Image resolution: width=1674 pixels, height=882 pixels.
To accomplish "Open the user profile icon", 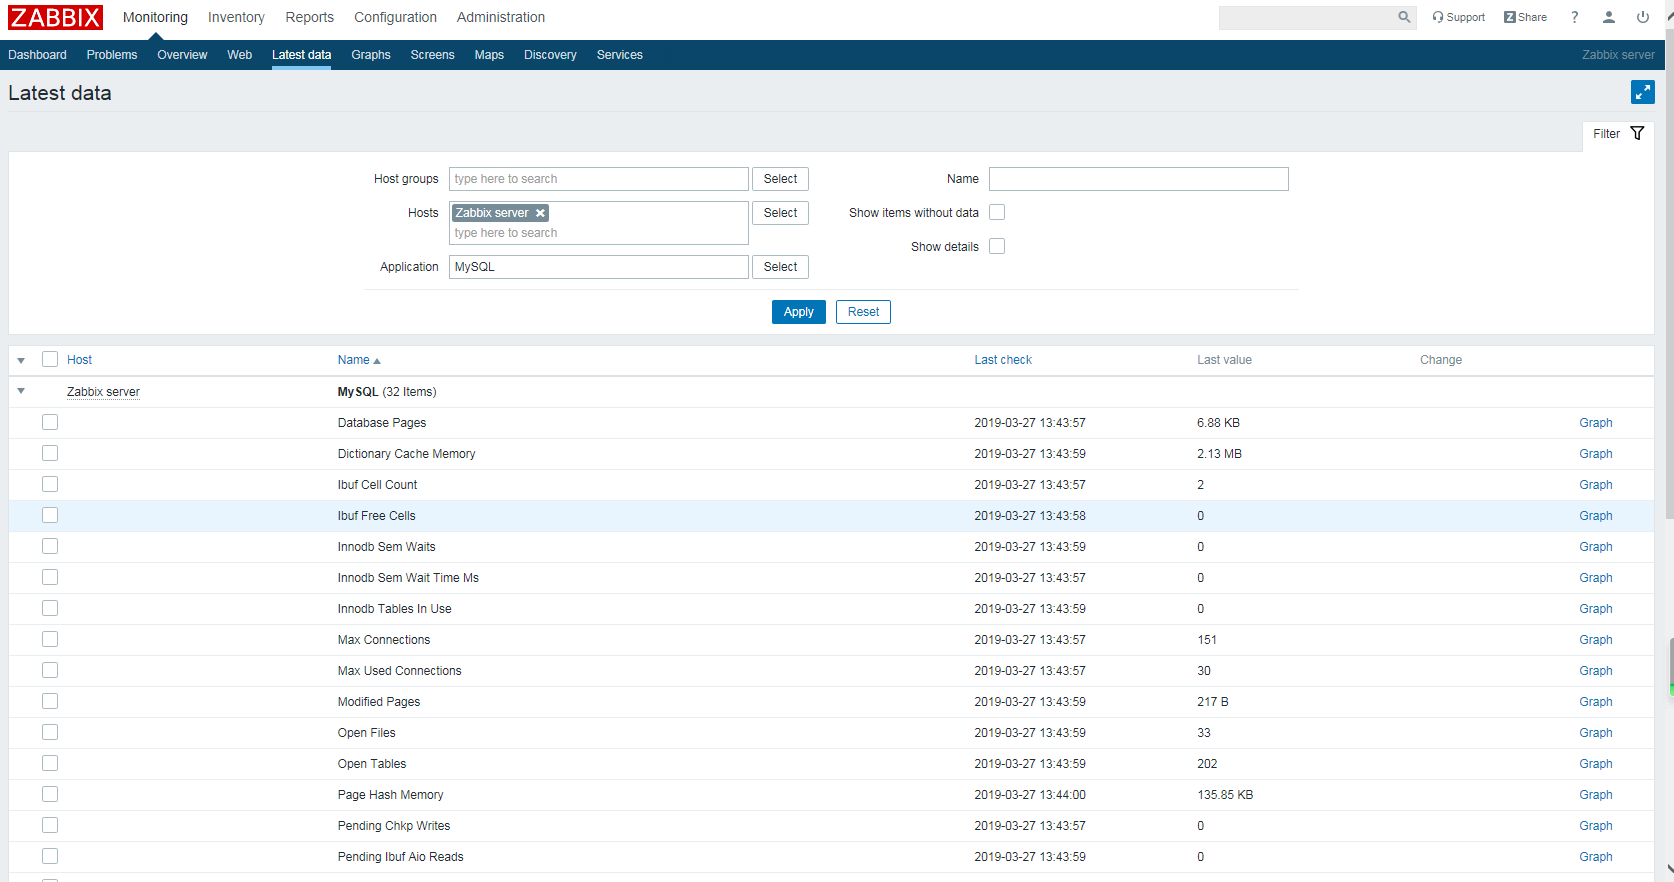I will point(1609,17).
